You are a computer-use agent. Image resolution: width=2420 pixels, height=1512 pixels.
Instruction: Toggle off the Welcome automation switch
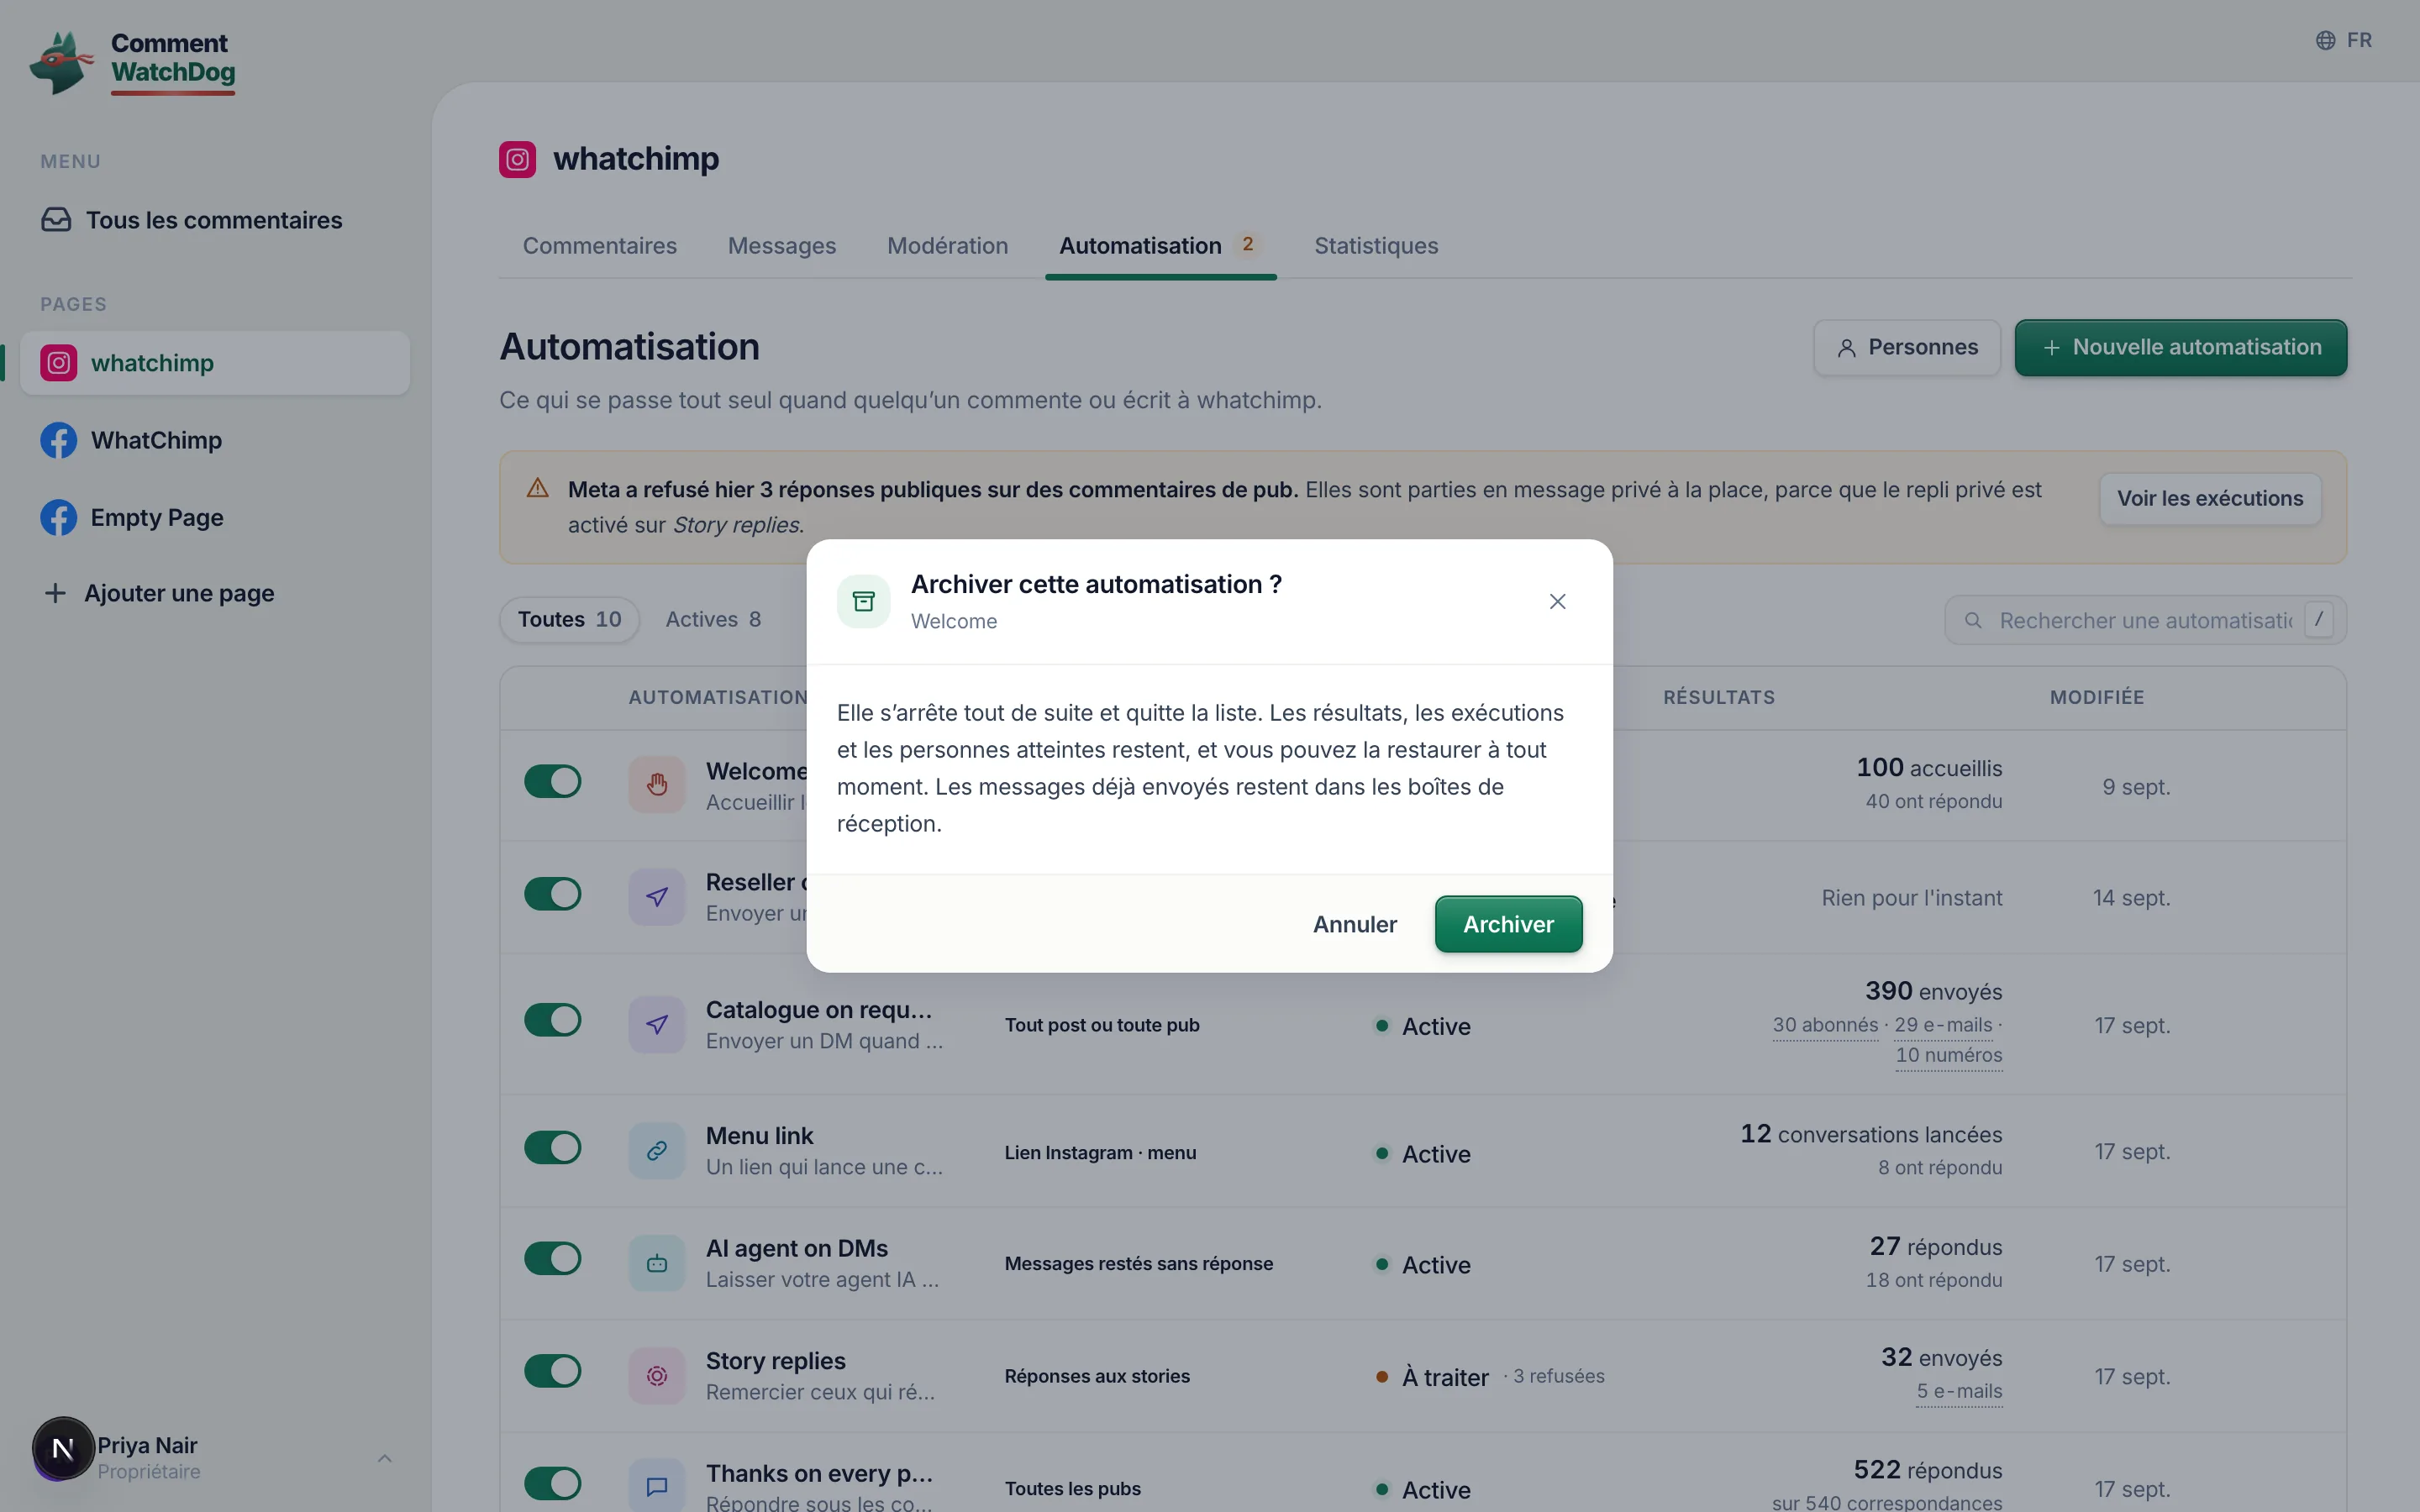(552, 782)
